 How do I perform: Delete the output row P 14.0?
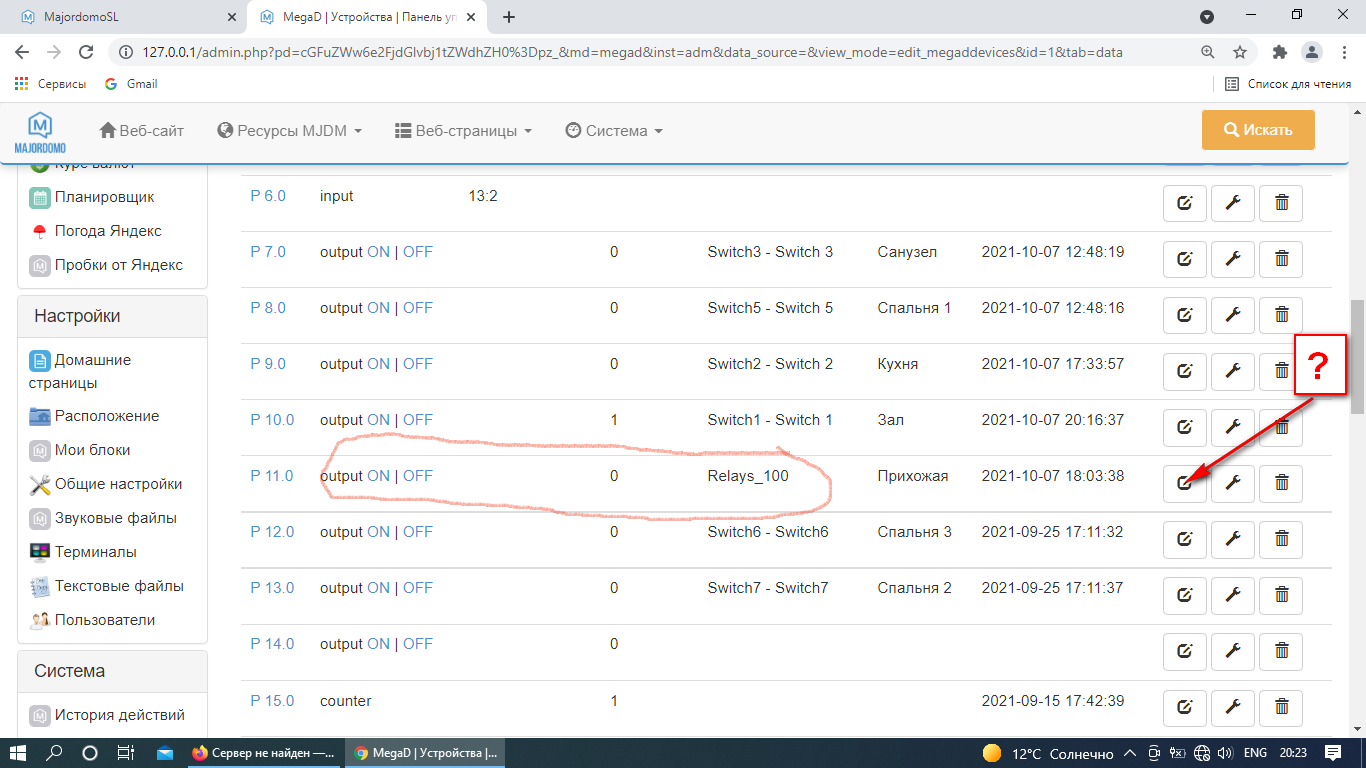tap(1281, 652)
